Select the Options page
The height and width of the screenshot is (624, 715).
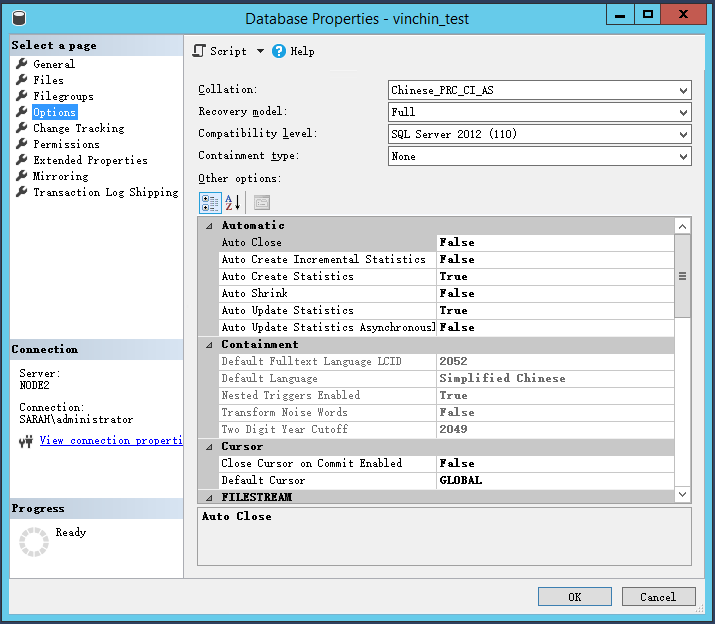point(55,112)
